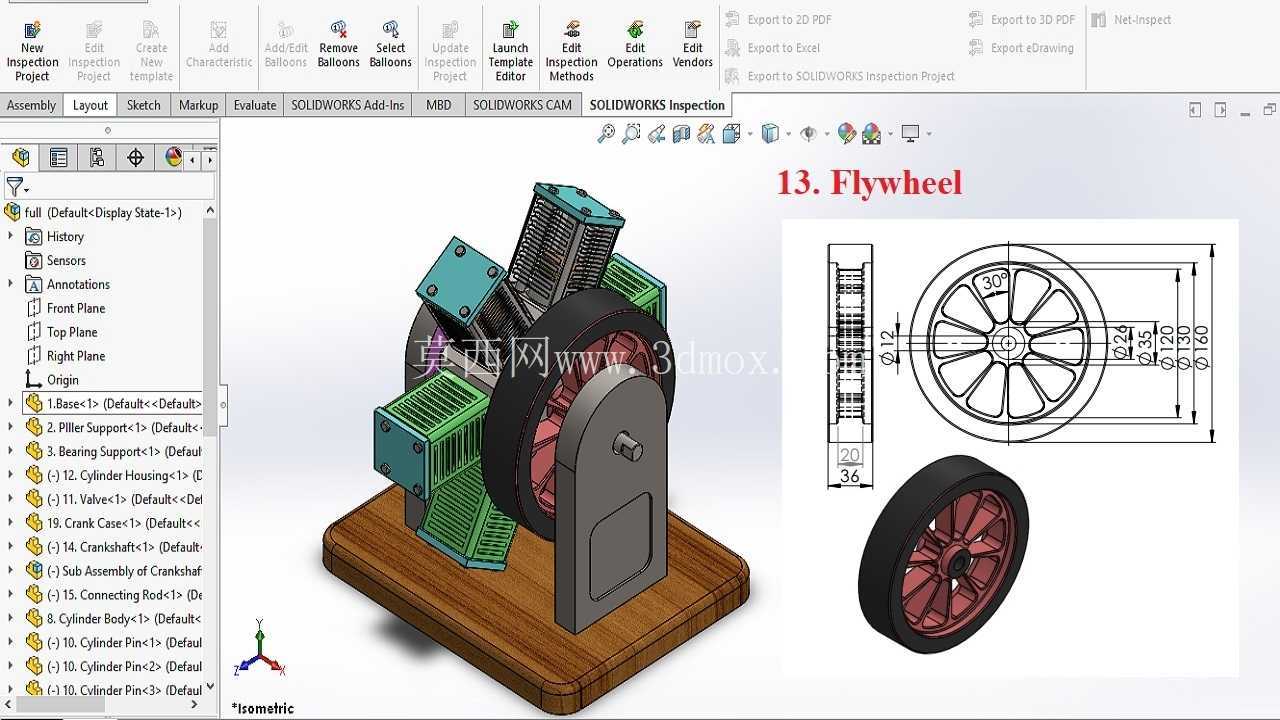Select Right Plane in feature tree
The image size is (1280, 720).
tap(76, 356)
